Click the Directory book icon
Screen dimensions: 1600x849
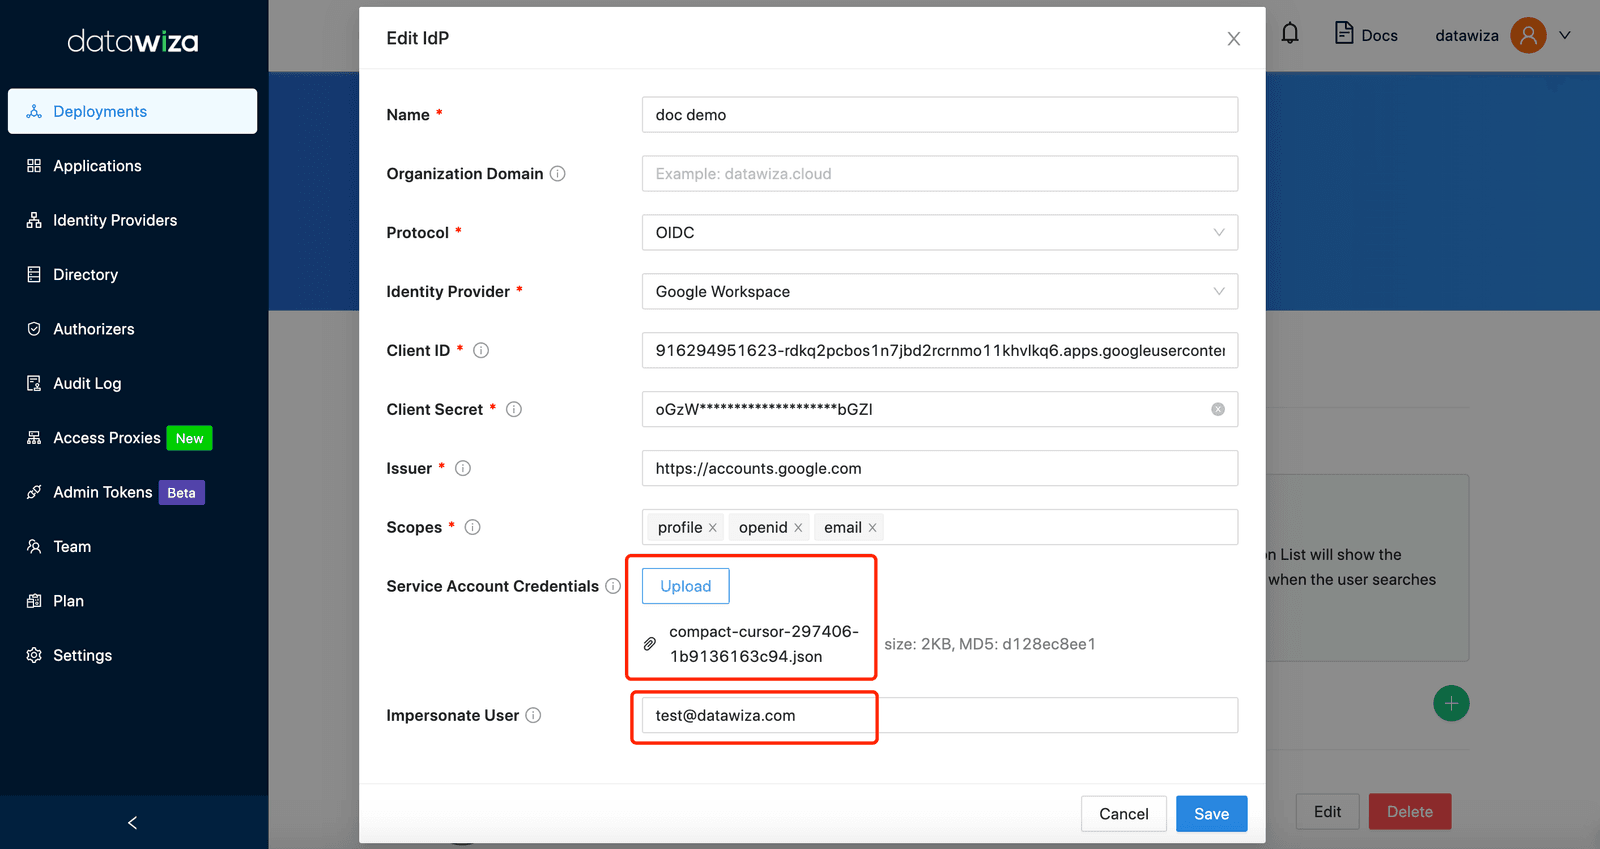tap(34, 275)
